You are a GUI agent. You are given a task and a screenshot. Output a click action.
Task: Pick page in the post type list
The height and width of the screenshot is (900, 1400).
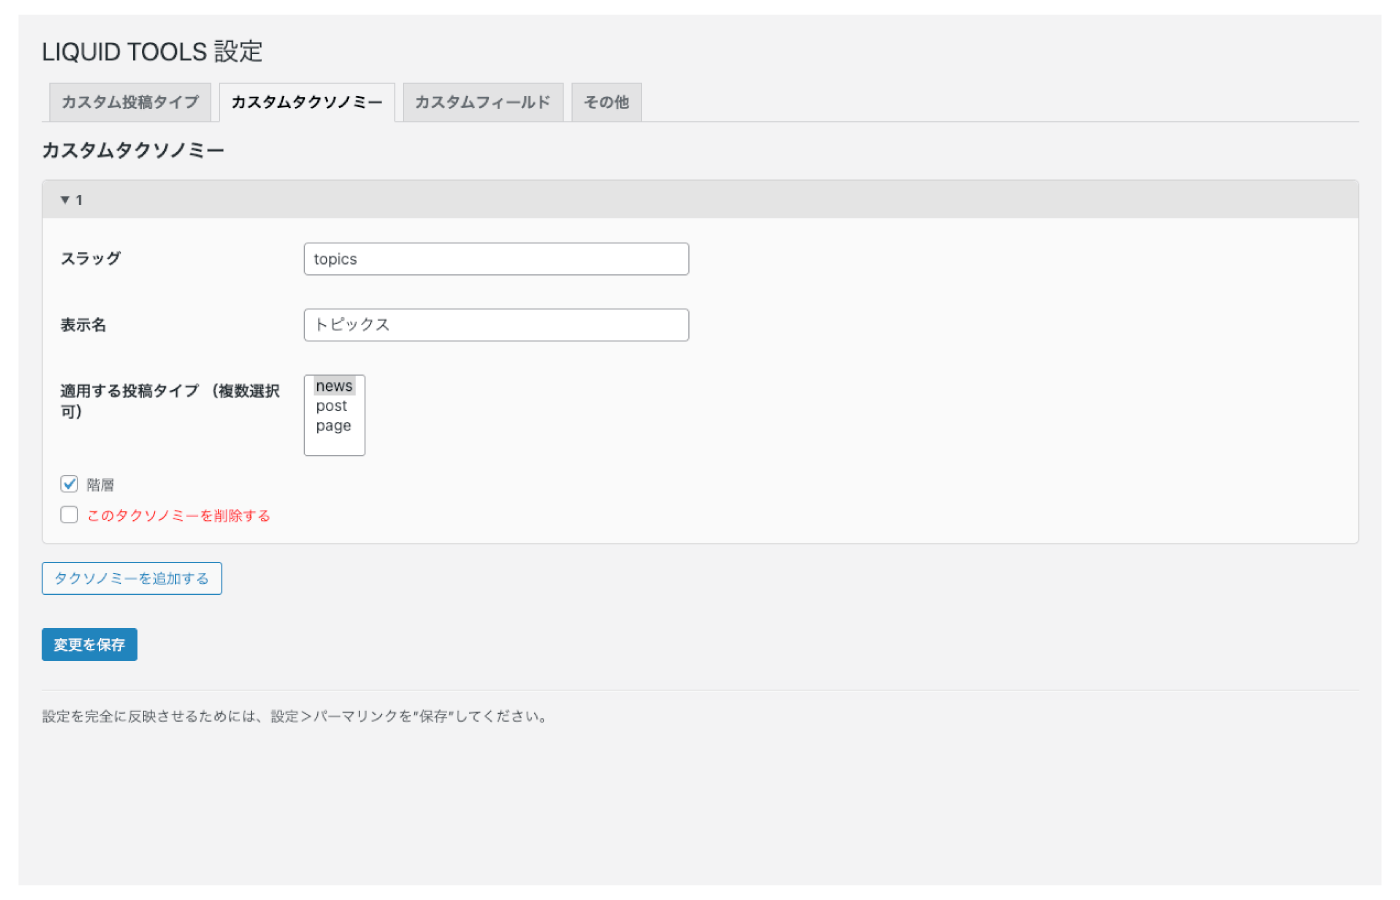click(333, 426)
